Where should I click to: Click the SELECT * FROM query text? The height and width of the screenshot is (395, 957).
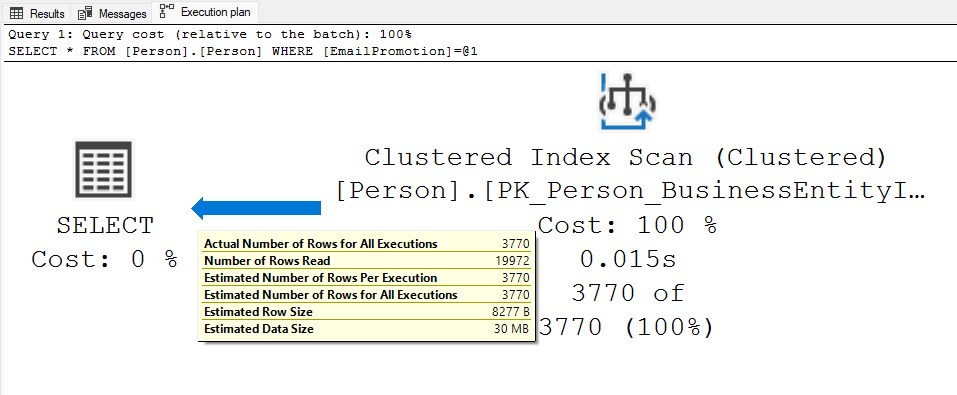[x=243, y=51]
